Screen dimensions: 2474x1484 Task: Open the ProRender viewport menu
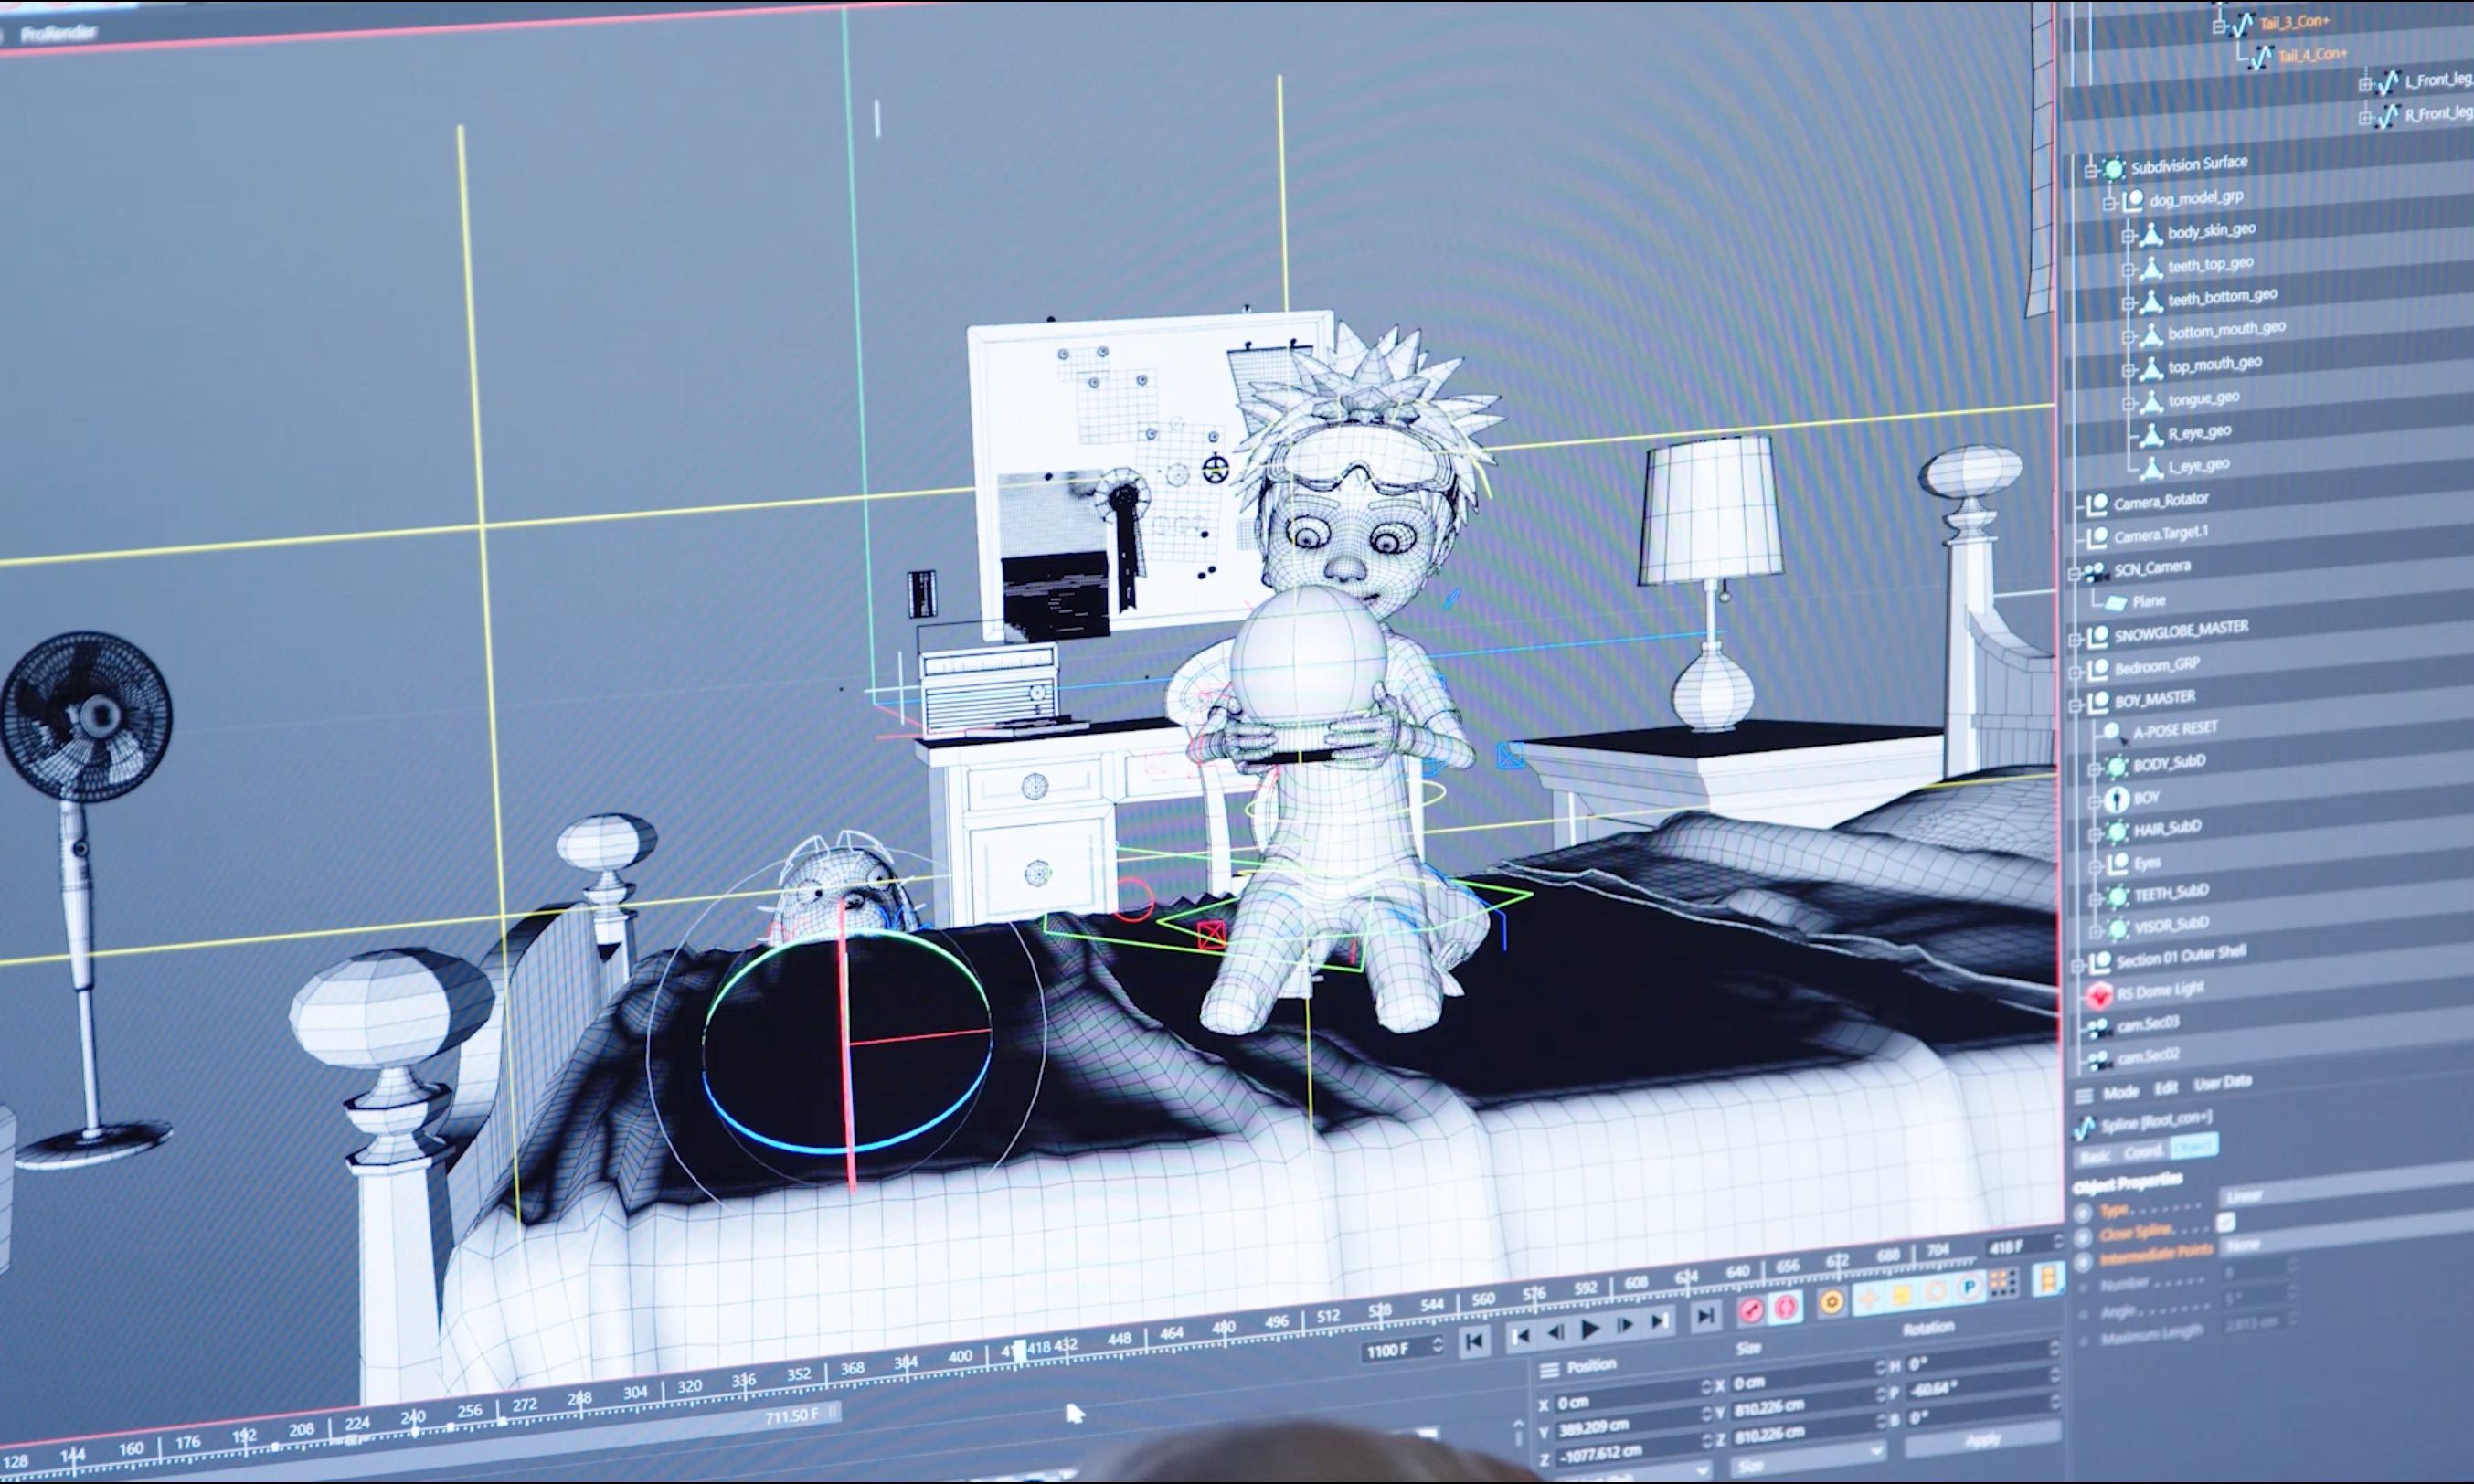59,33
